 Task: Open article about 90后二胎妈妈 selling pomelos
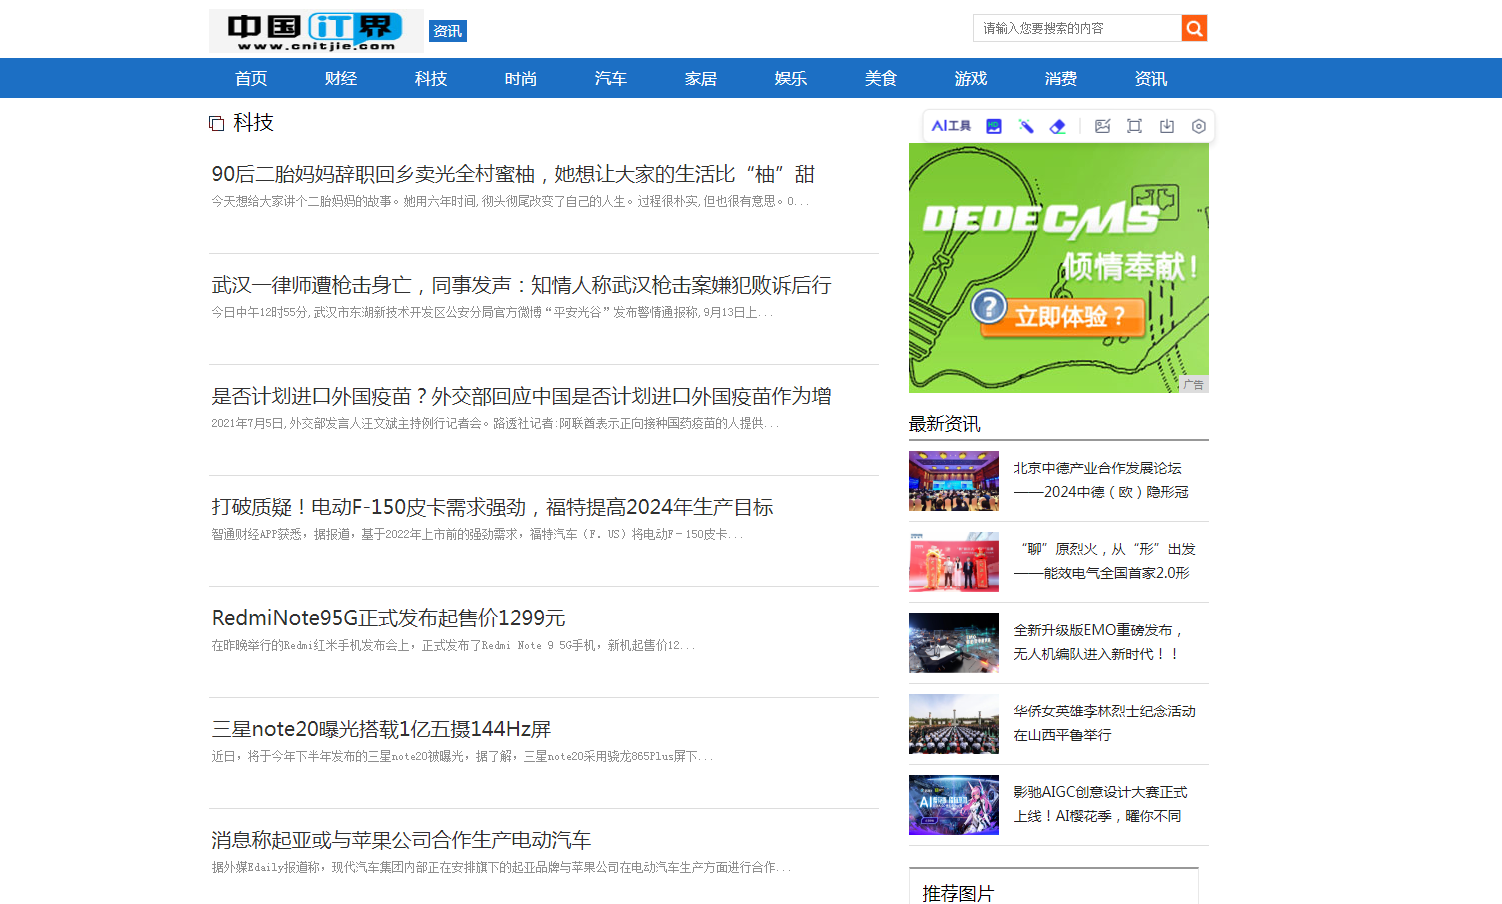point(513,174)
